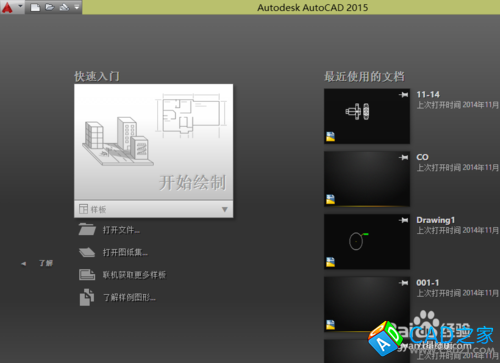Screen dimensions: 500x363
Task: Click the Drawing1 document name
Action: coord(436,220)
